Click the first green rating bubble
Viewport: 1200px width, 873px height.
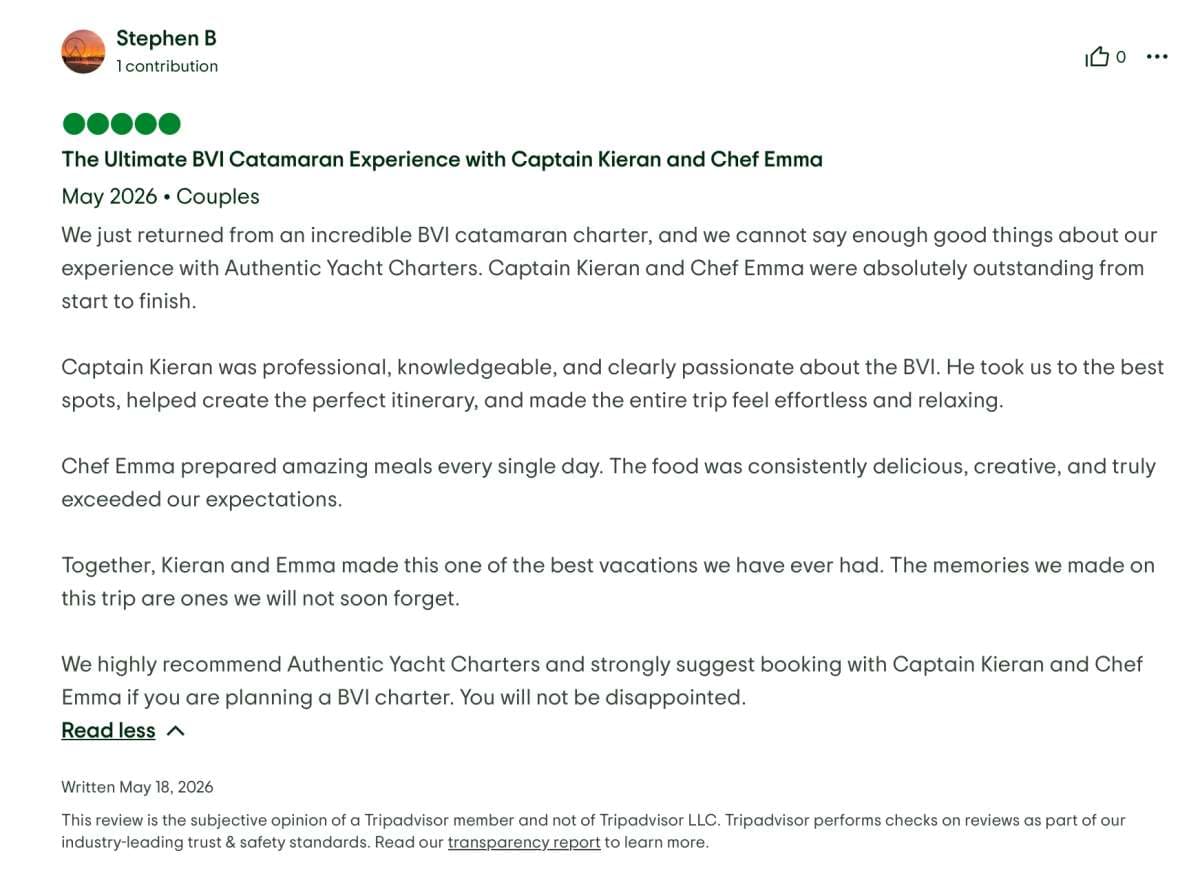(x=73, y=124)
